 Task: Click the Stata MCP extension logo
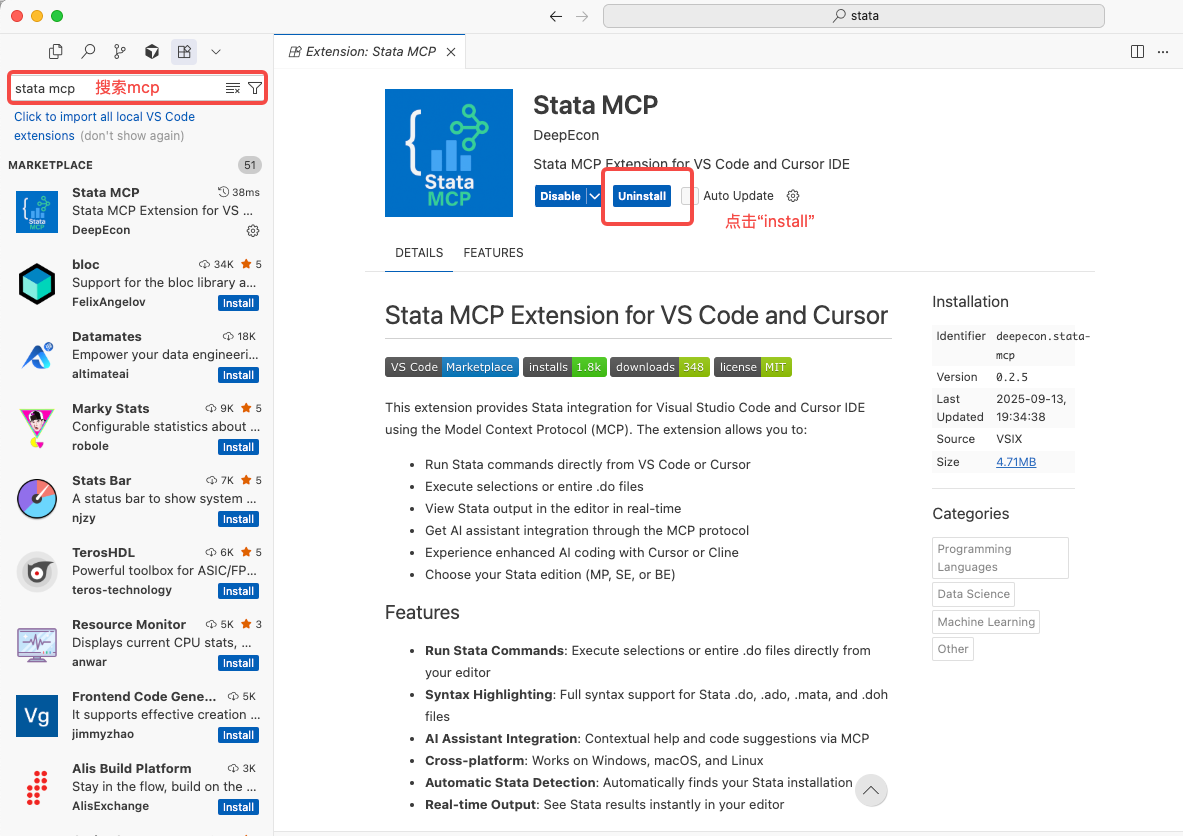tap(449, 153)
